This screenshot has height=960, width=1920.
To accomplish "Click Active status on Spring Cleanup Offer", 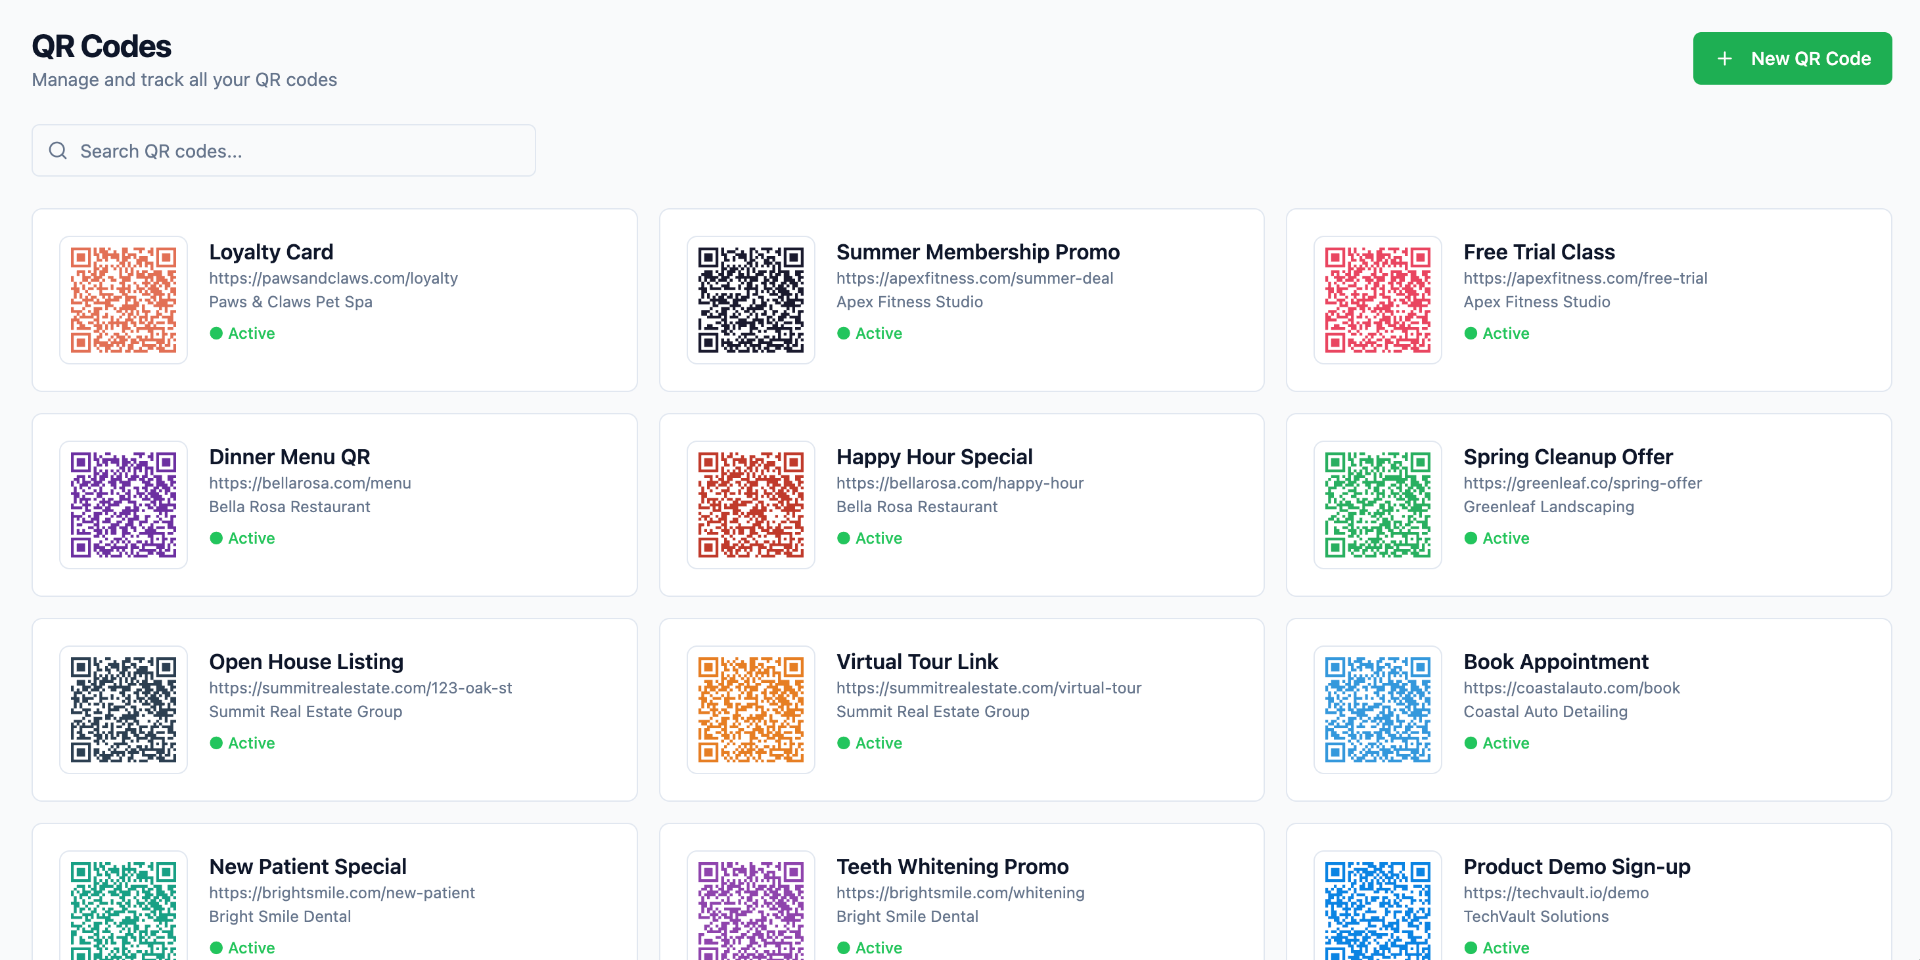I will [x=1497, y=538].
